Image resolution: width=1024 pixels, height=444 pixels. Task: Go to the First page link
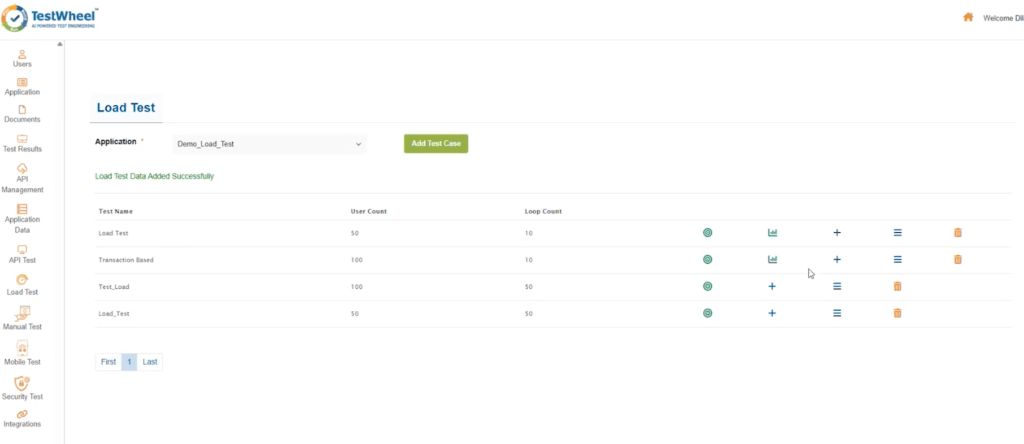tap(108, 362)
